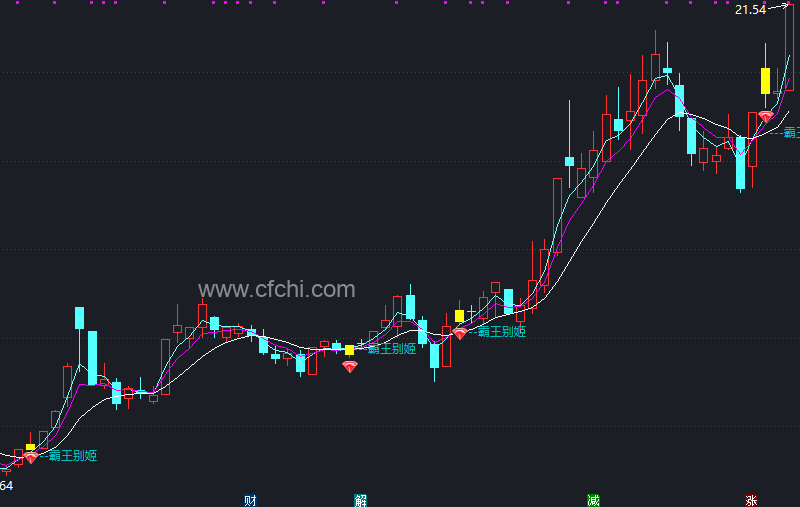Select the diamond left of third 霸王别姬 label
This screenshot has height=507, width=800.
click(x=460, y=334)
